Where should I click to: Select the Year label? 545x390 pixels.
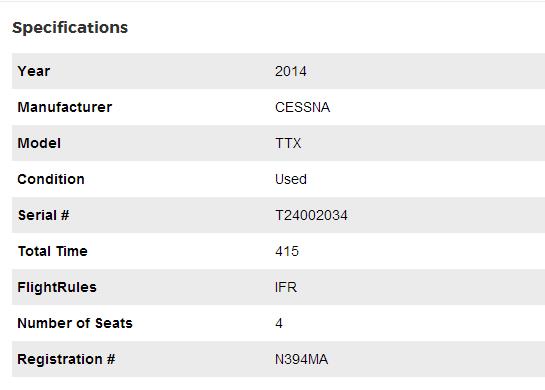tap(34, 71)
